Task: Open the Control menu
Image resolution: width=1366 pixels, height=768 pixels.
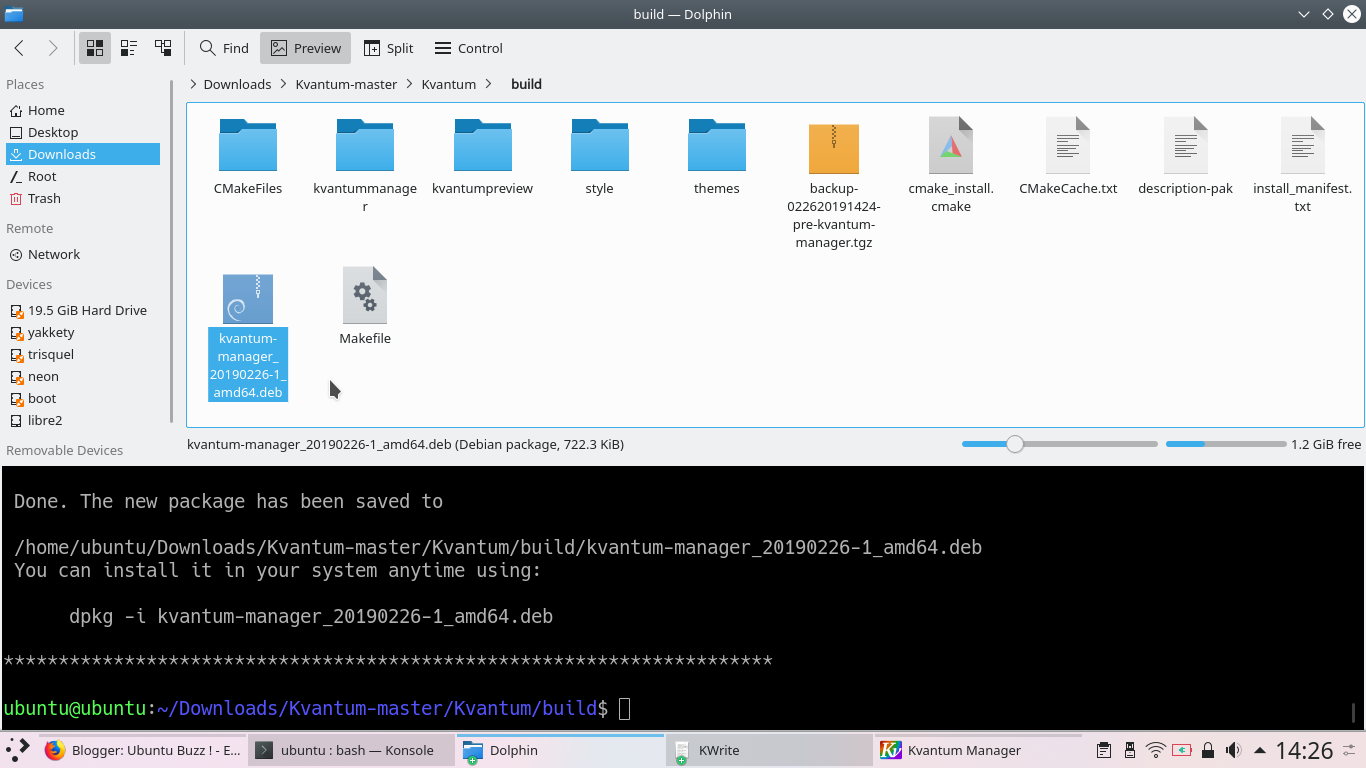Action: tap(468, 48)
